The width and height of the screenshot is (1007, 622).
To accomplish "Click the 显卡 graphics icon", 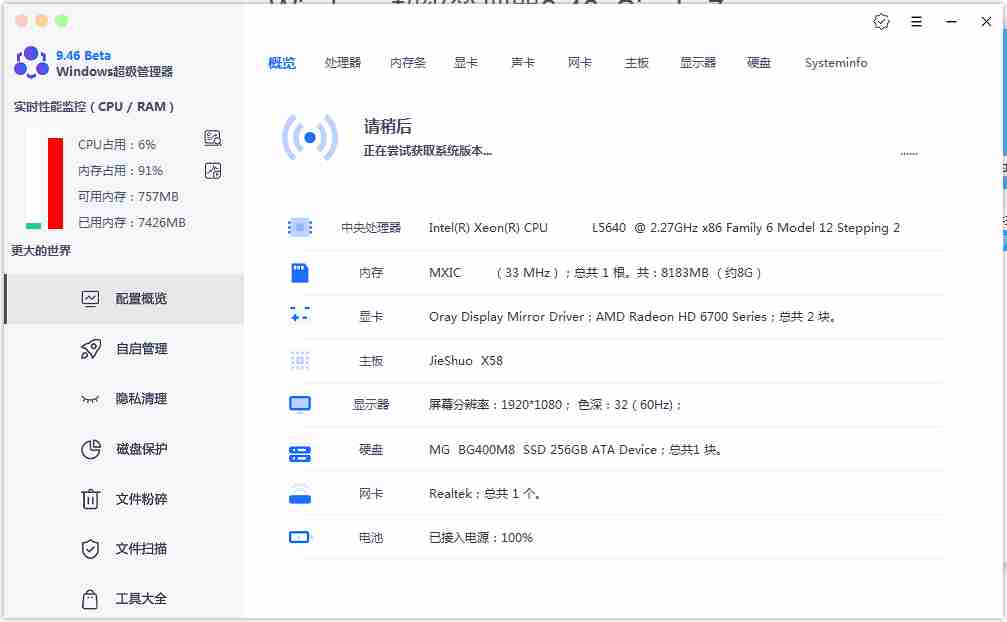I will [x=300, y=315].
